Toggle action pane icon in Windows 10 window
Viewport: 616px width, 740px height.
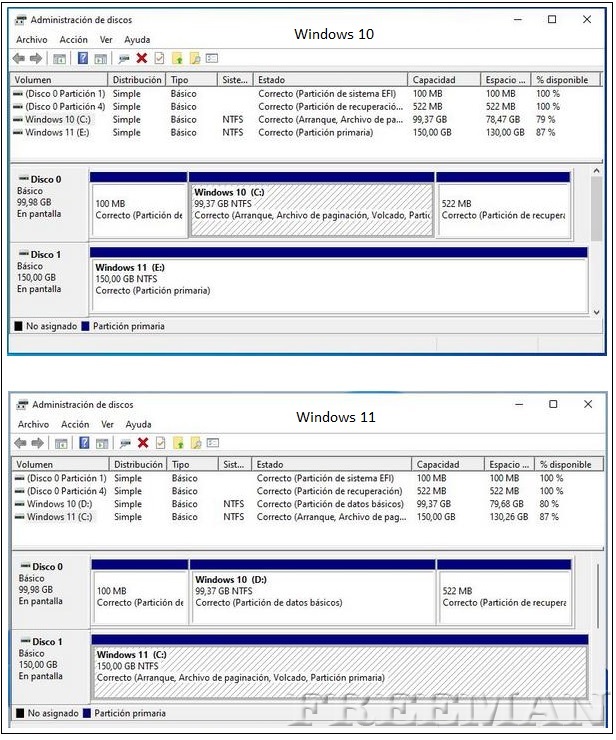coord(101,59)
